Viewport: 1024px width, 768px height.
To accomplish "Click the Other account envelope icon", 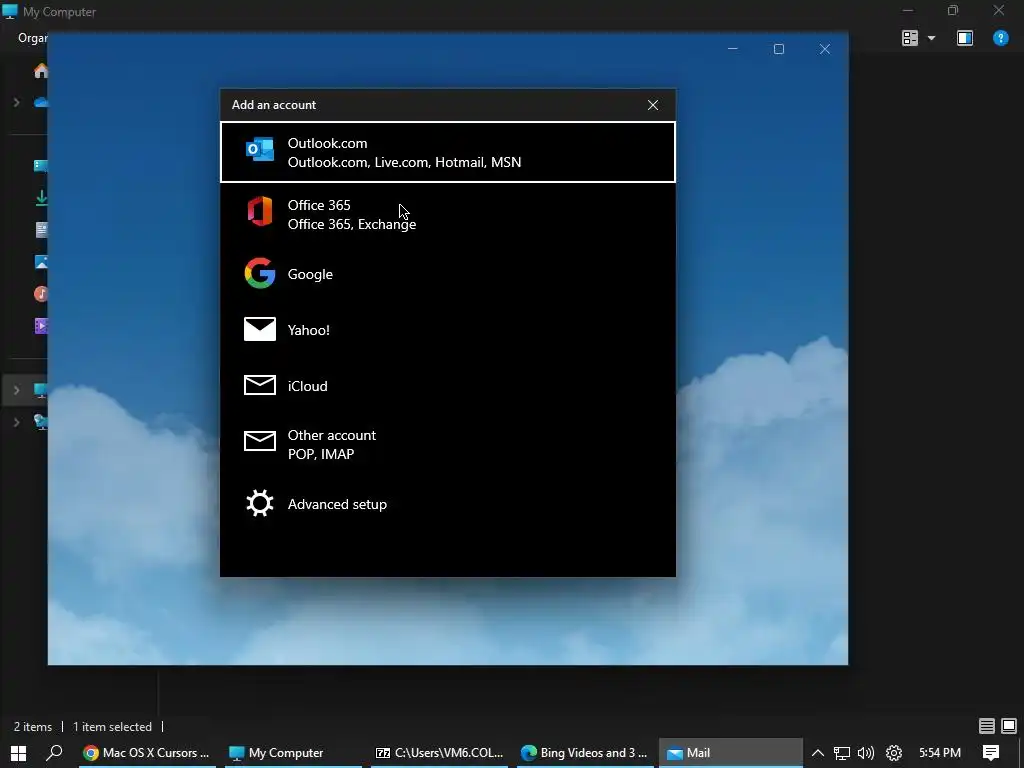I will [x=259, y=441].
